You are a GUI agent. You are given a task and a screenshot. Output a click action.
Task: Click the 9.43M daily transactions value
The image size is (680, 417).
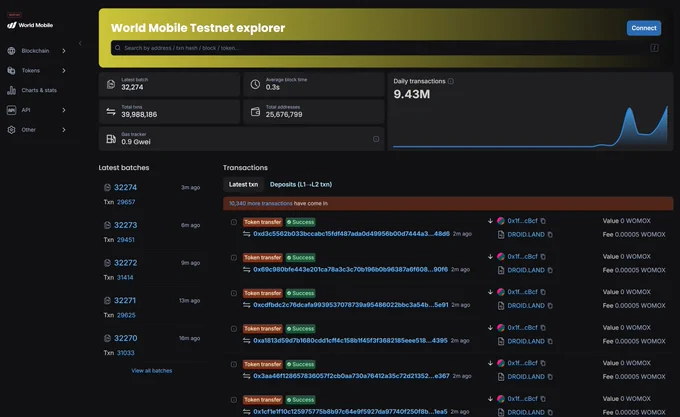(x=412, y=94)
